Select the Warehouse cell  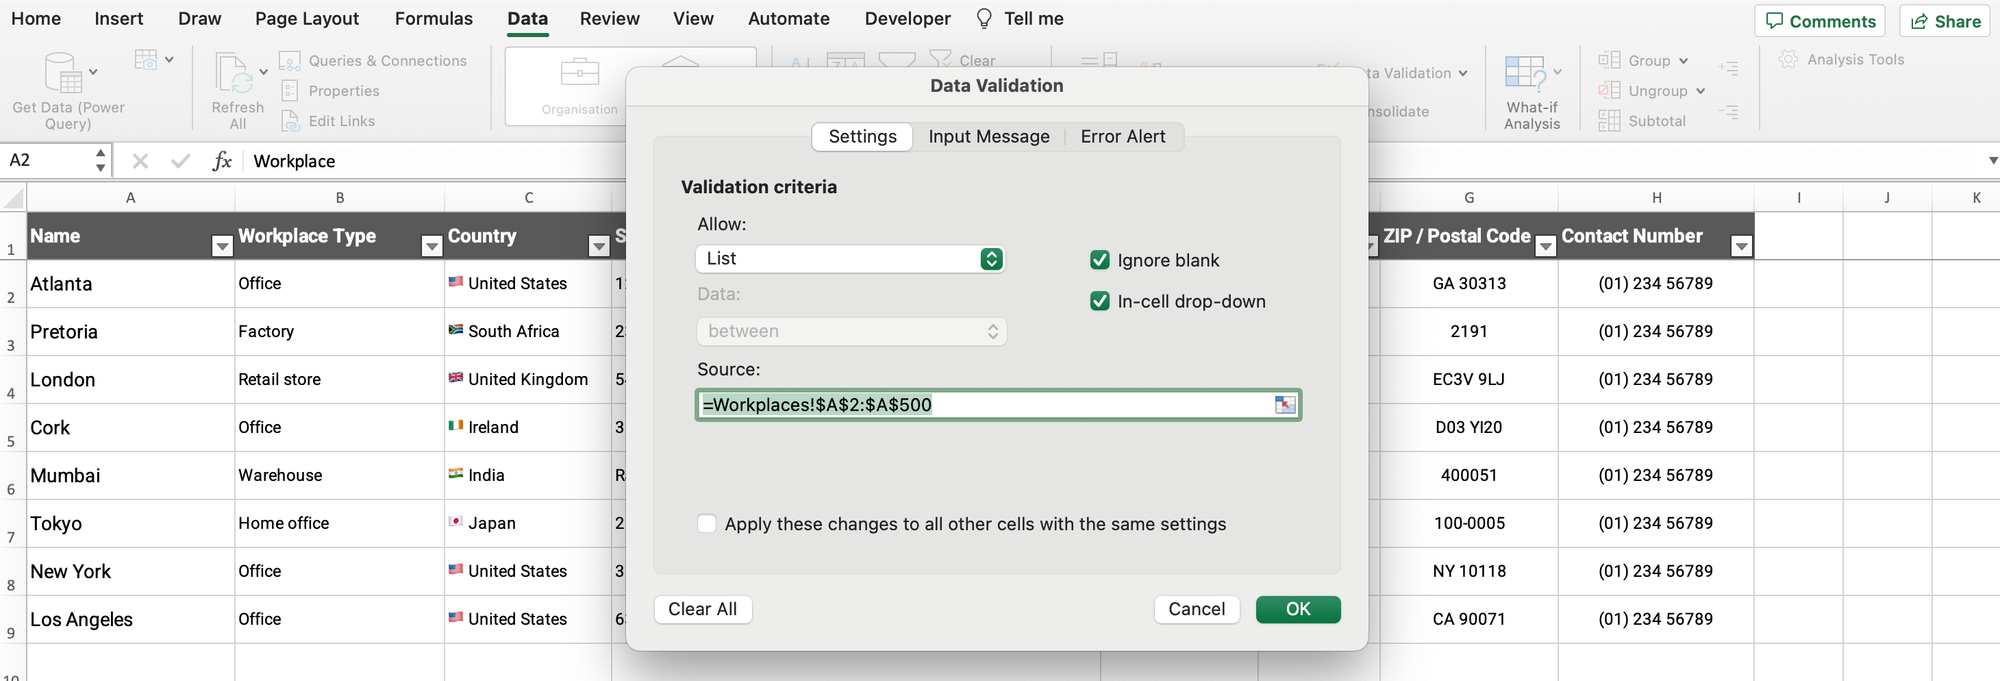tap(339, 476)
